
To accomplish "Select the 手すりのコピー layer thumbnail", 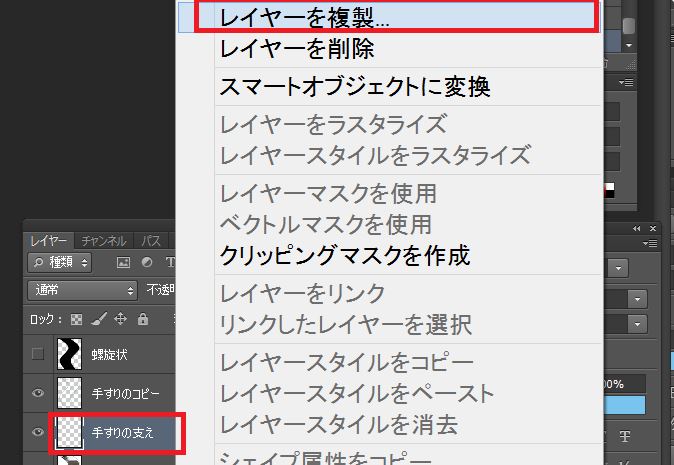I will 69,393.
